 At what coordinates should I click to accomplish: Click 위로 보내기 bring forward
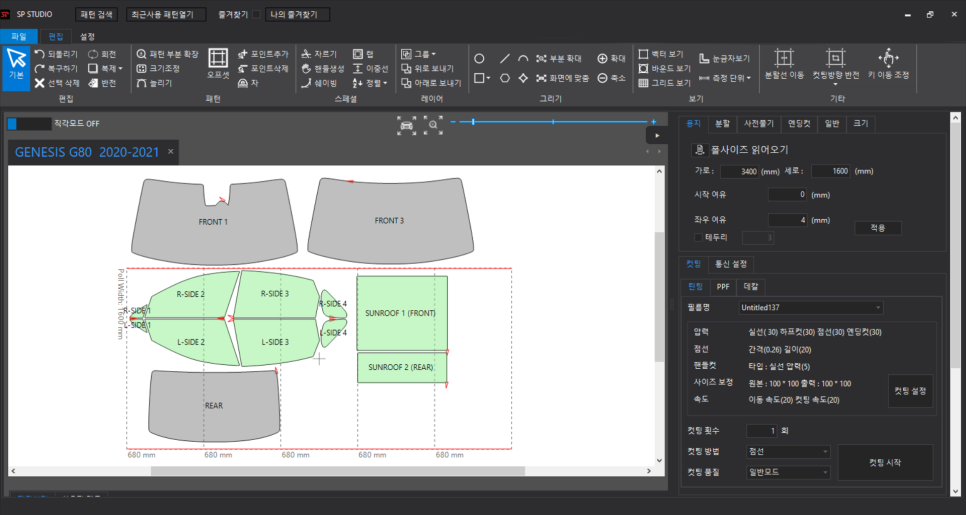(427, 68)
